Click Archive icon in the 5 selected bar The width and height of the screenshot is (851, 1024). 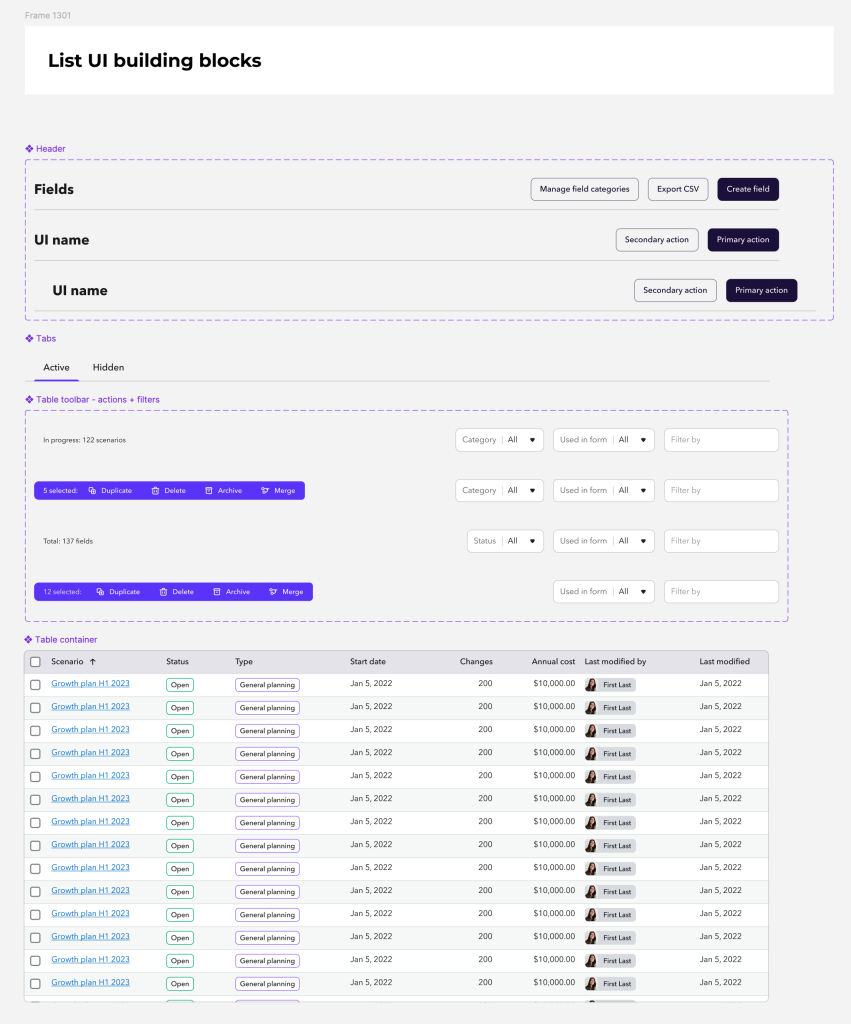209,491
